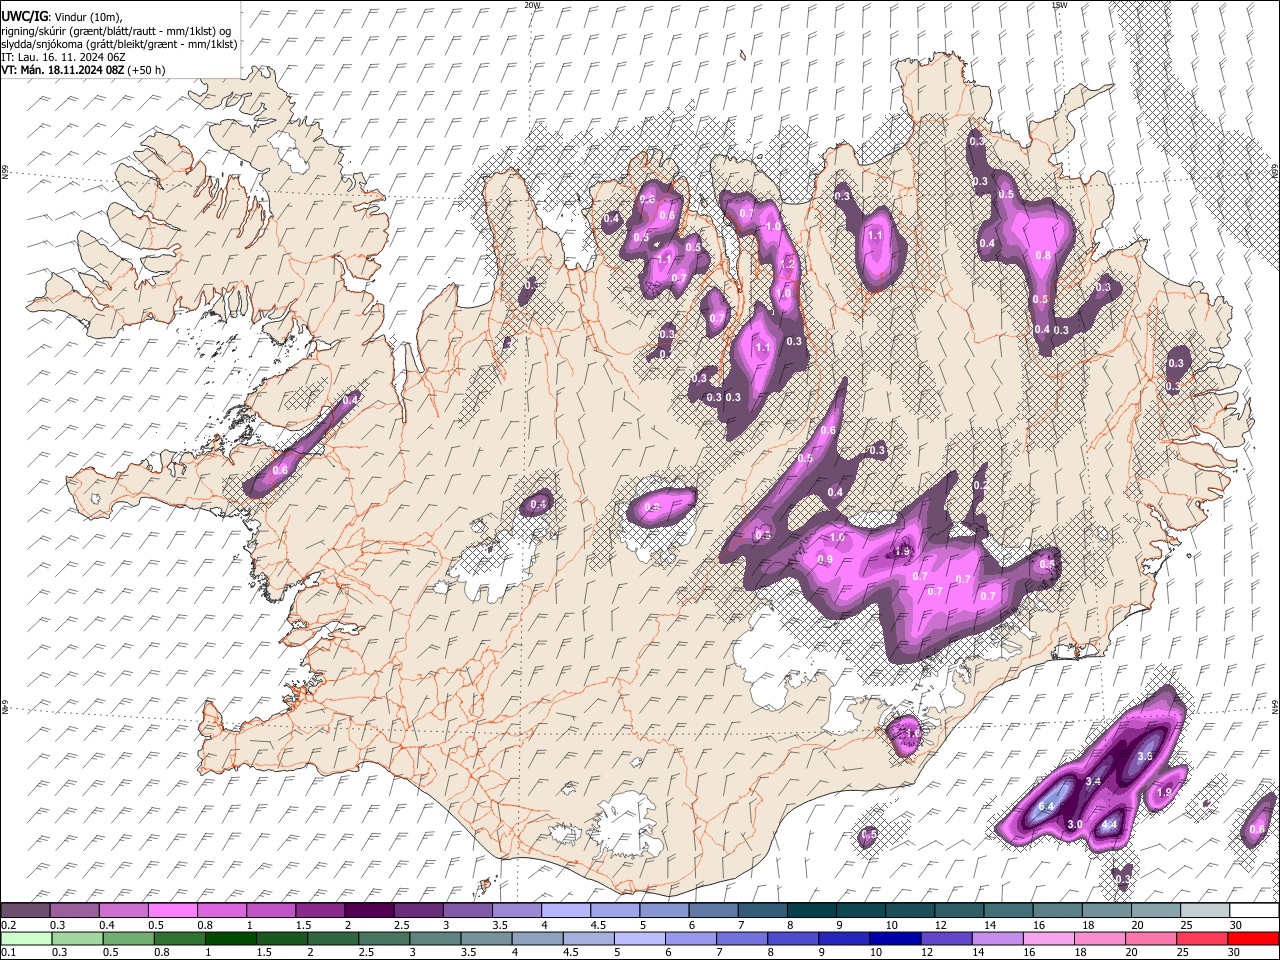The width and height of the screenshot is (1280, 960).
Task: Click the '0.4' label in the upper legend row
Action: 107,925
